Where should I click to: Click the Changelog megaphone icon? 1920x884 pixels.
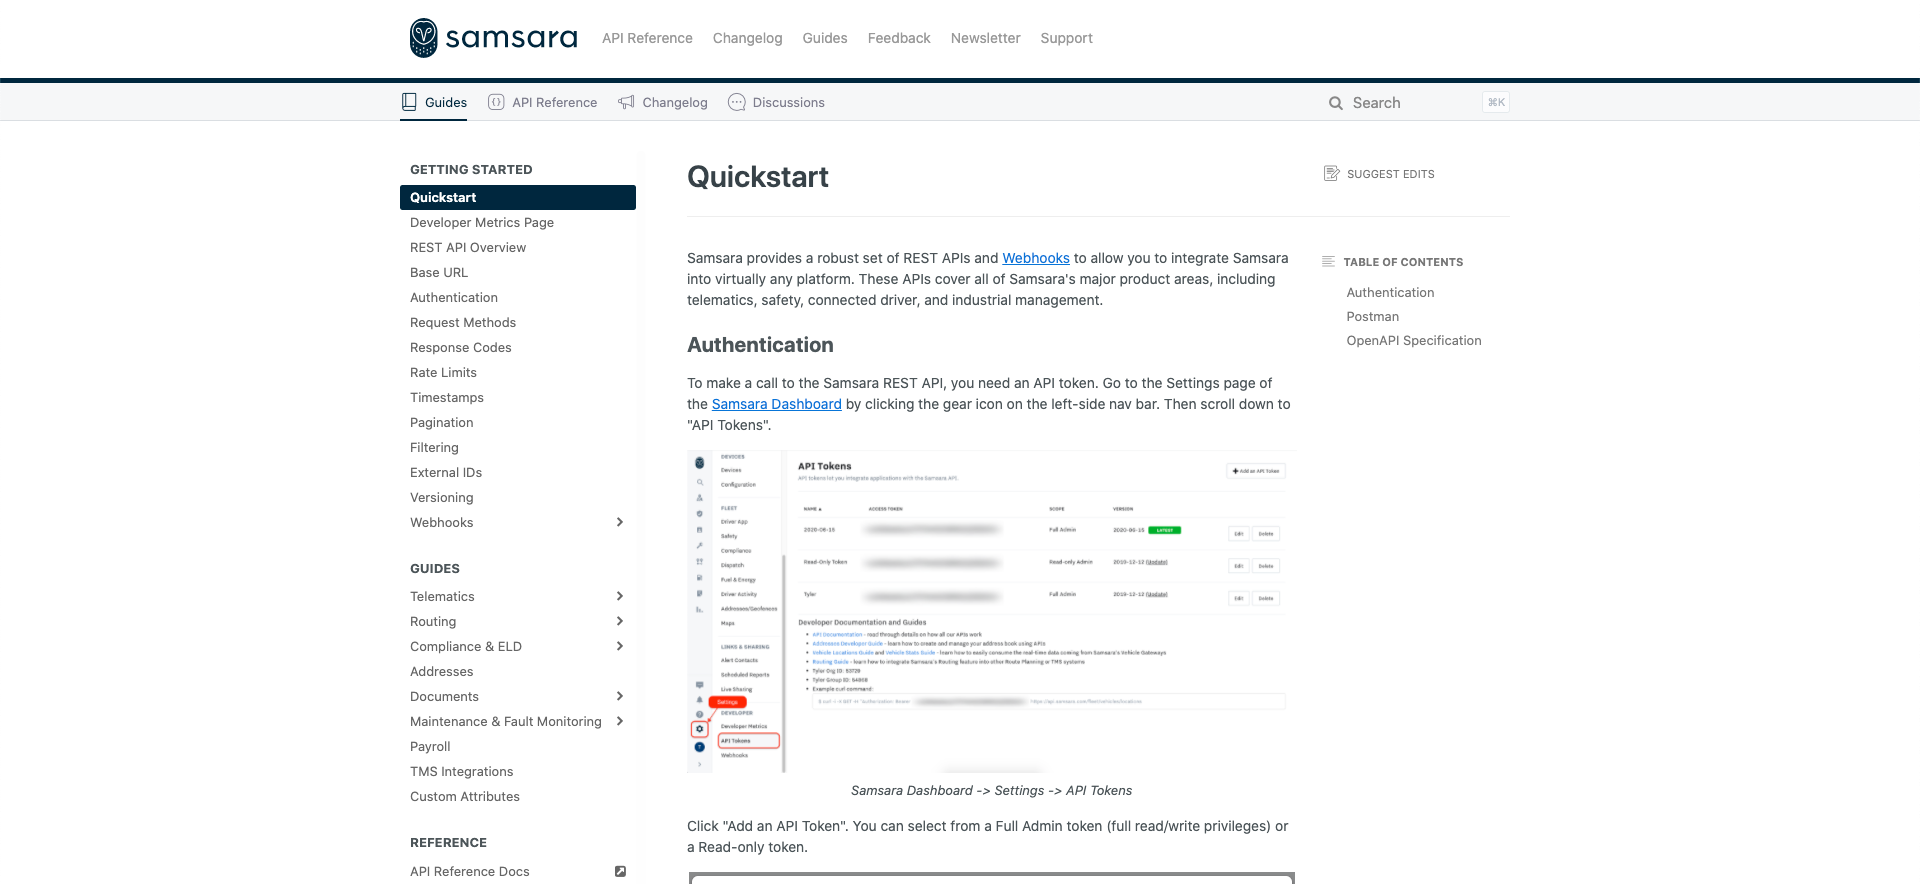[x=626, y=102]
